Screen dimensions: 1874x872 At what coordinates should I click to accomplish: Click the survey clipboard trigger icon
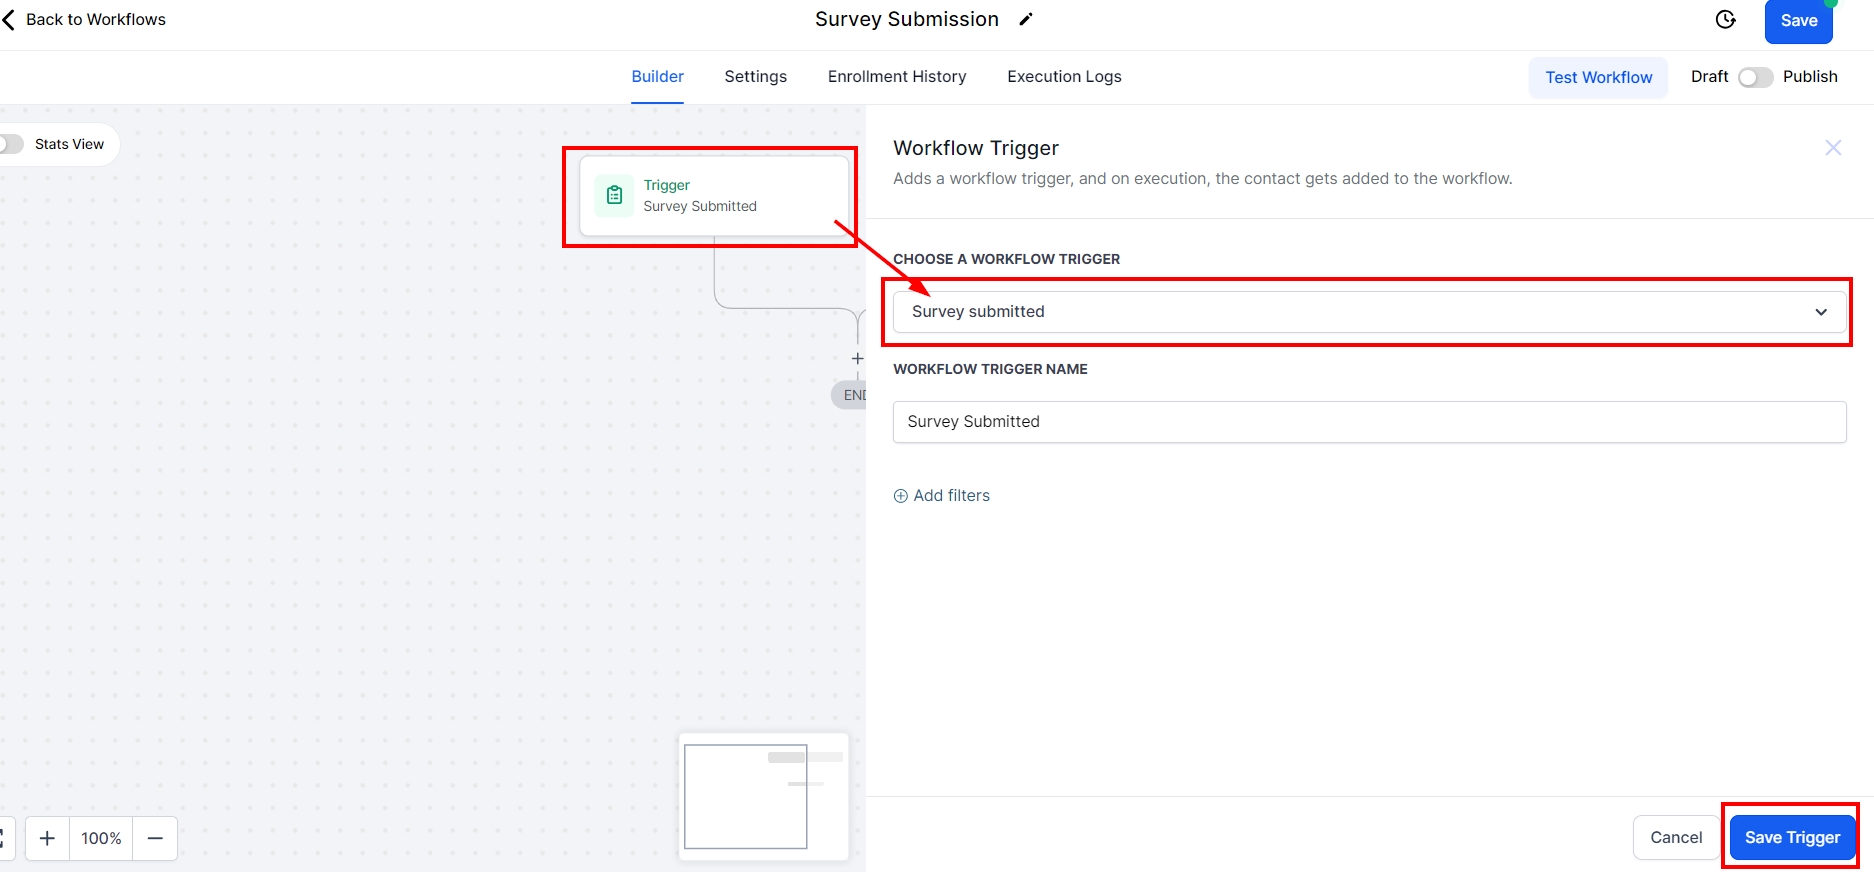[614, 195]
